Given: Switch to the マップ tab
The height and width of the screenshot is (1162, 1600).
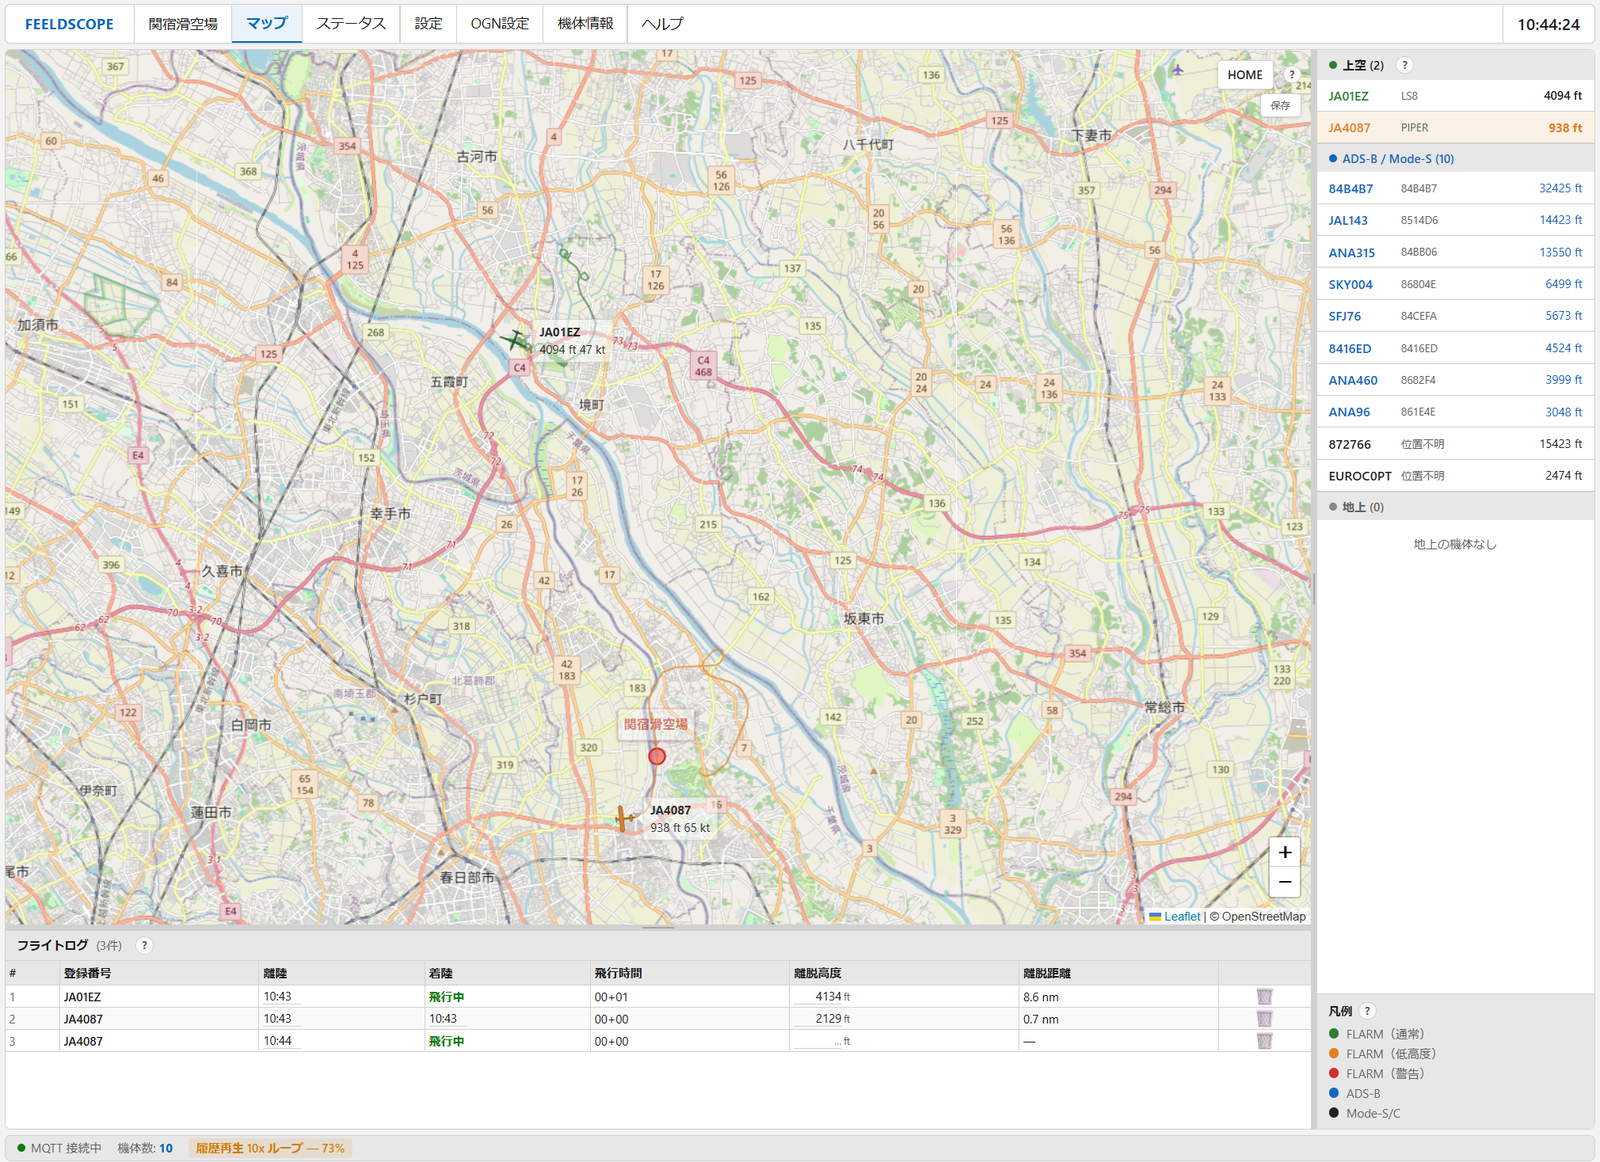Looking at the screenshot, I should click(x=266, y=24).
